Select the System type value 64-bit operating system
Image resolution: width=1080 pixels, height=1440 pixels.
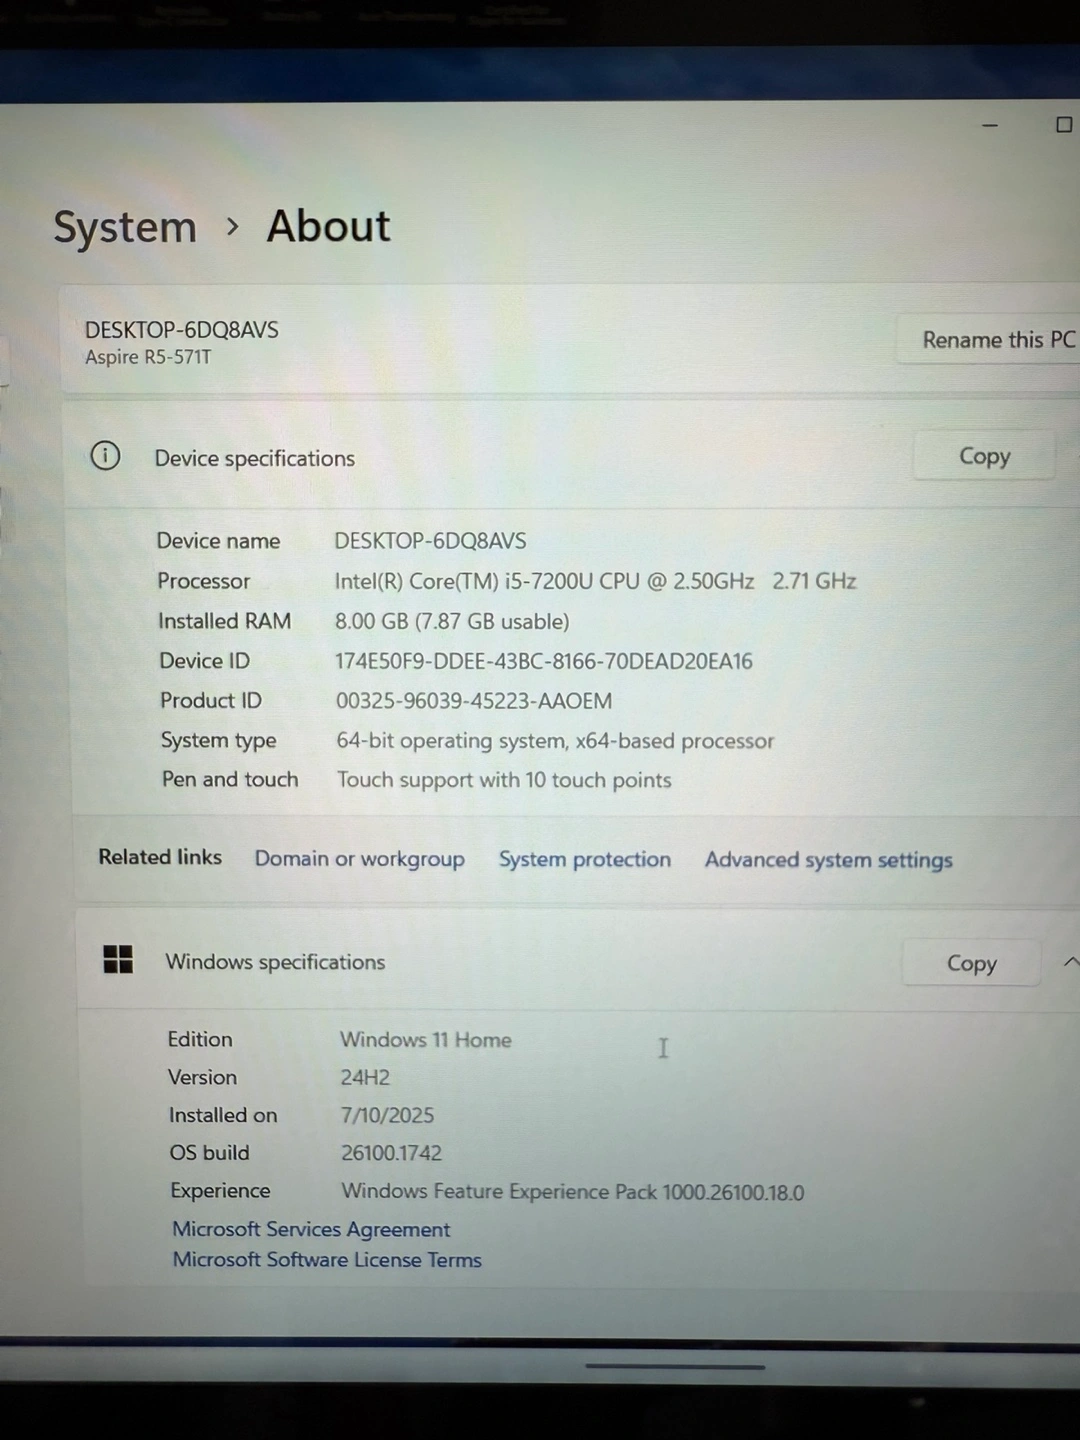pyautogui.click(x=555, y=741)
